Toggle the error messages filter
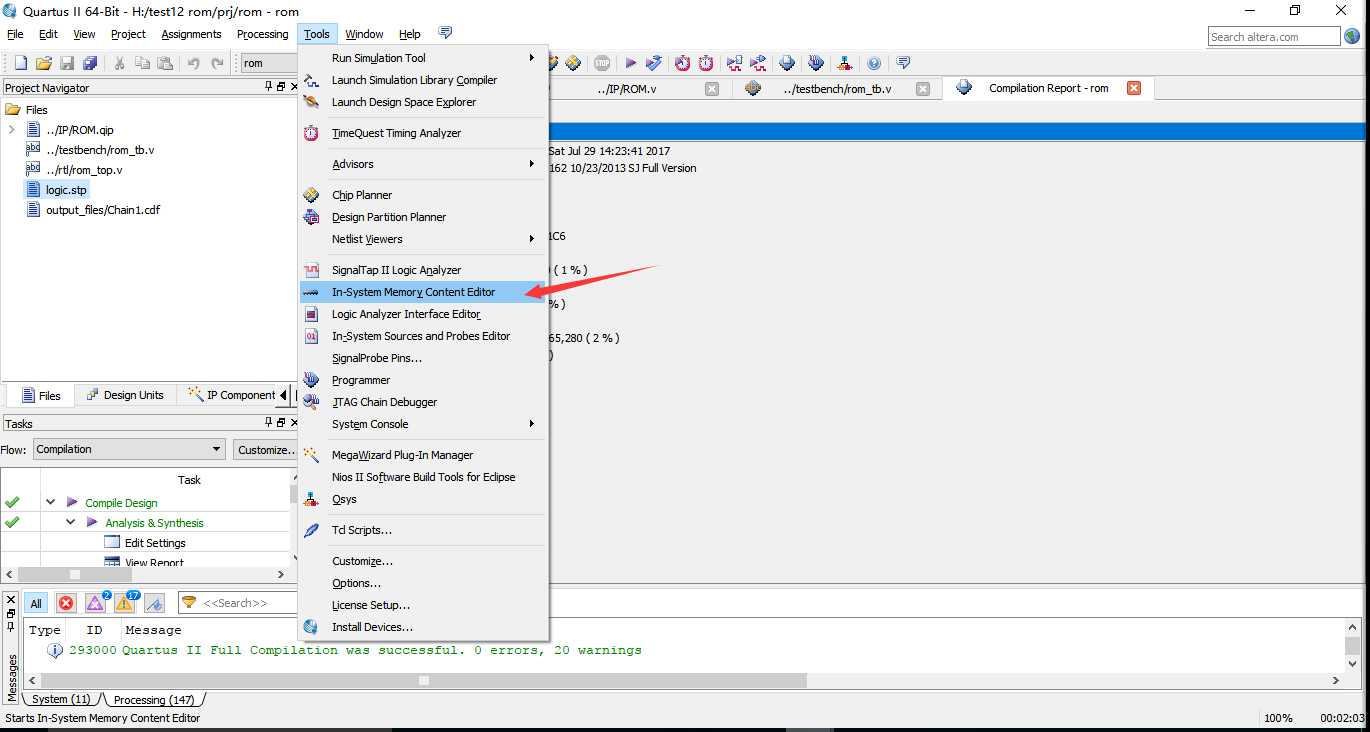1370x732 pixels. tap(66, 603)
